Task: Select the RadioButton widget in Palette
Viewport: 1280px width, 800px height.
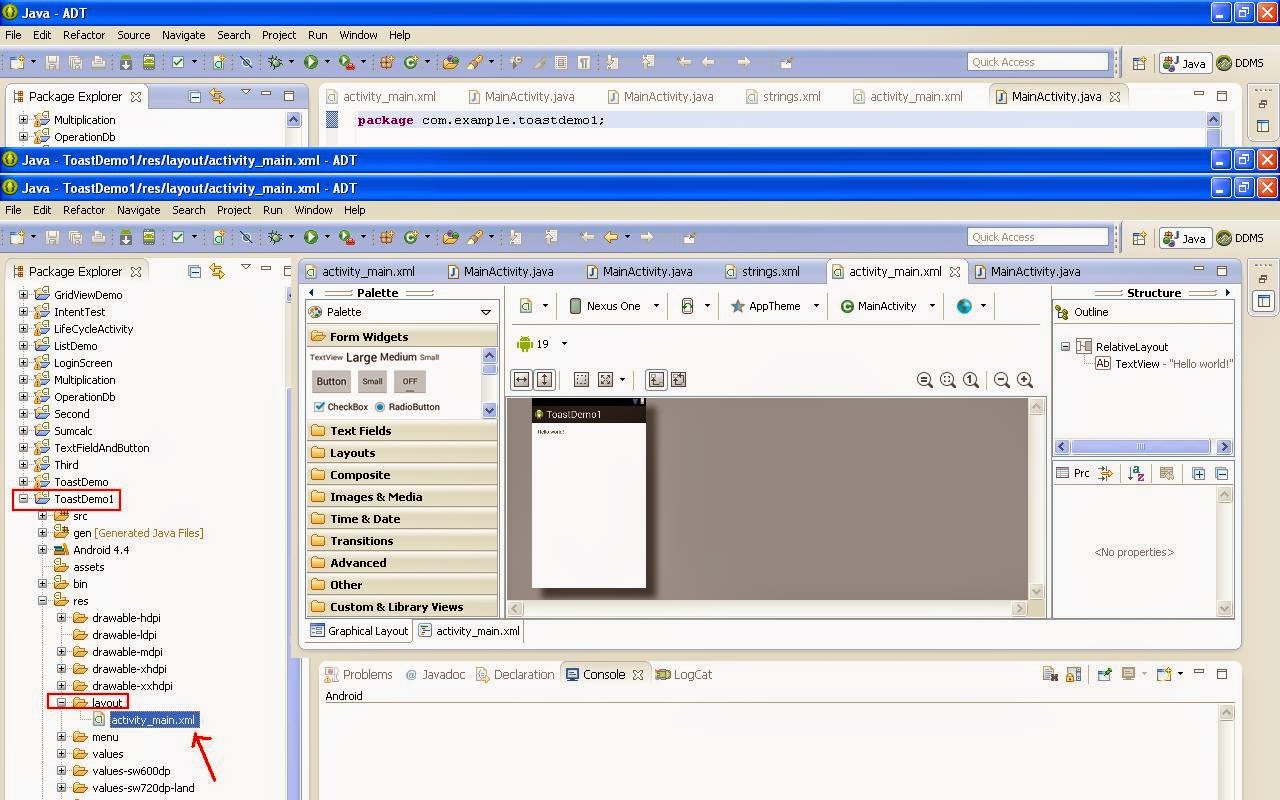Action: point(408,407)
